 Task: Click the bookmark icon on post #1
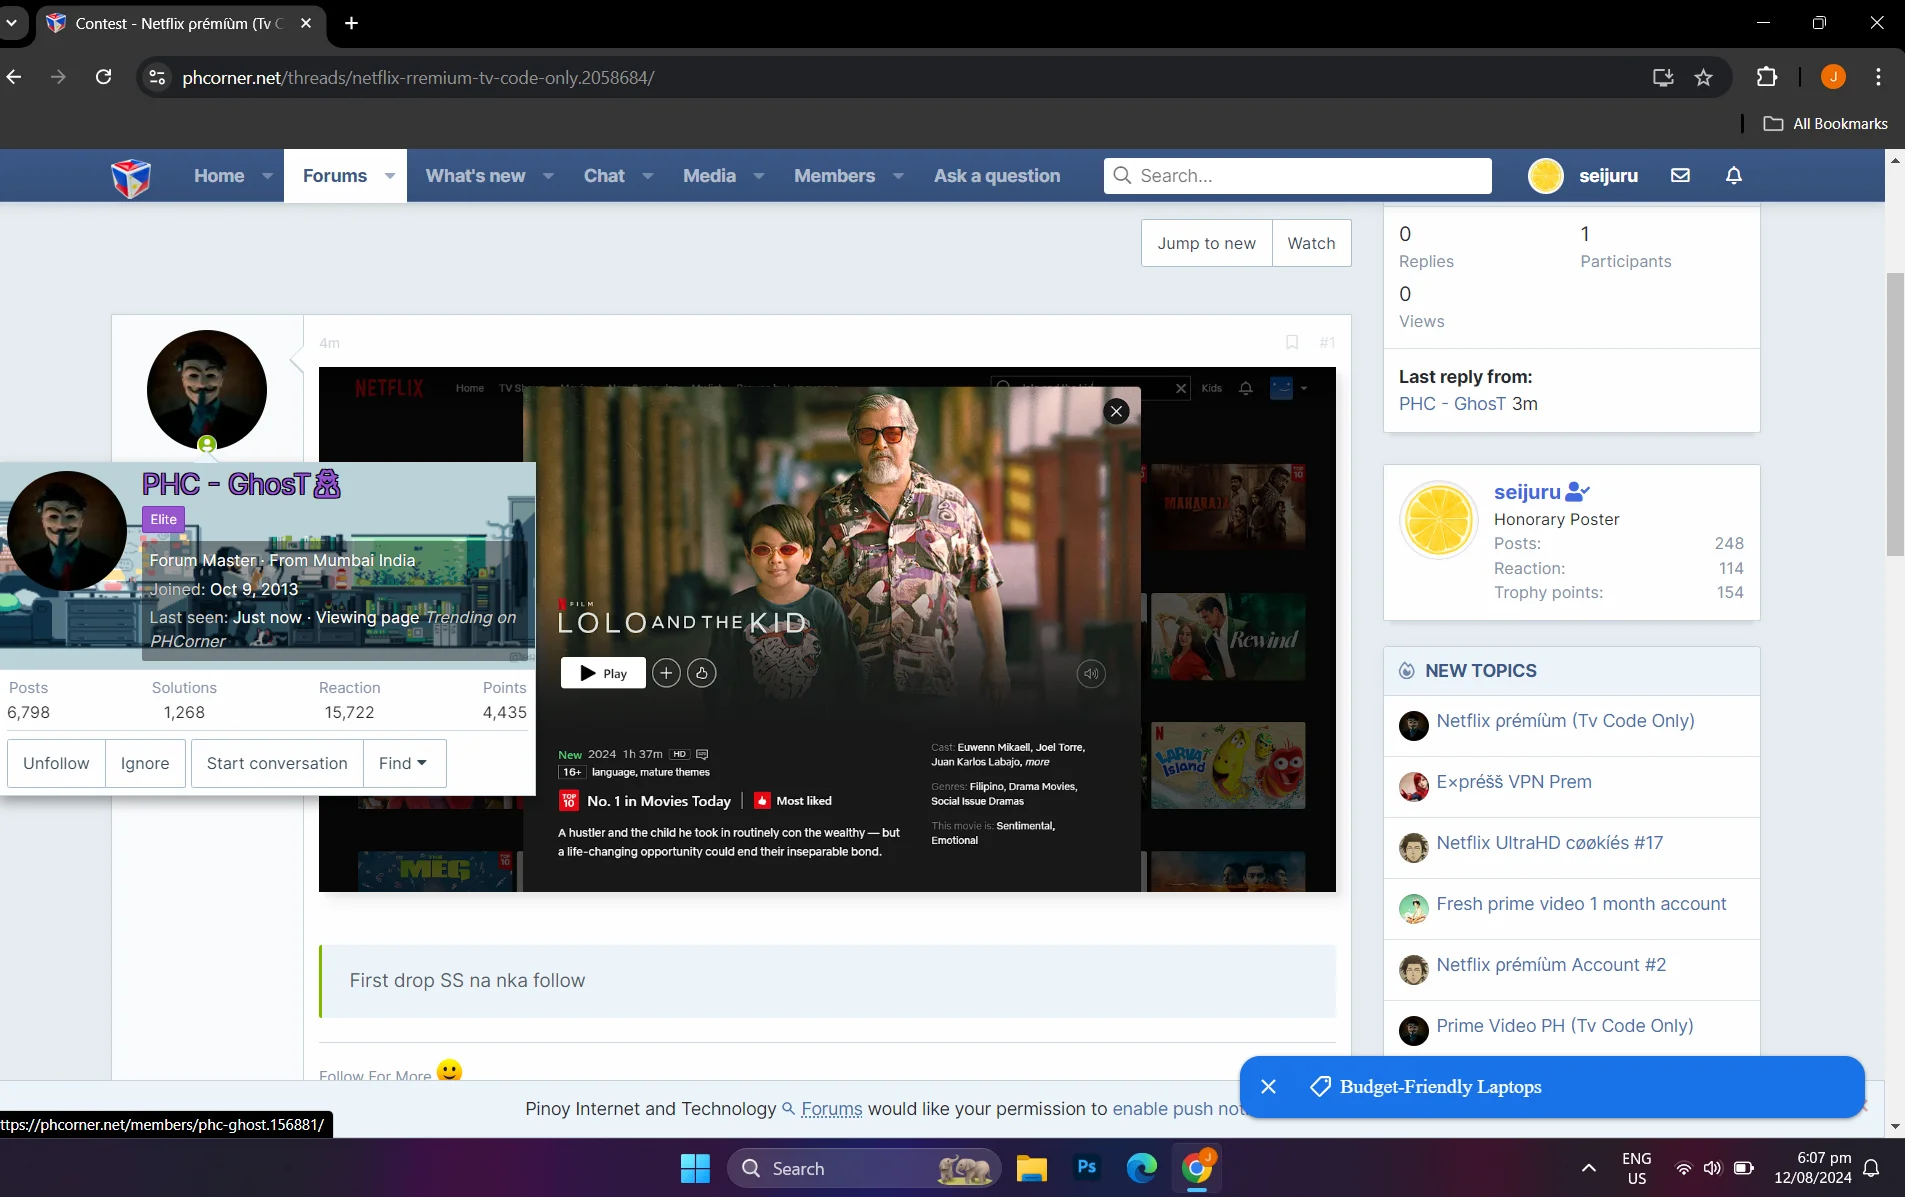point(1292,342)
